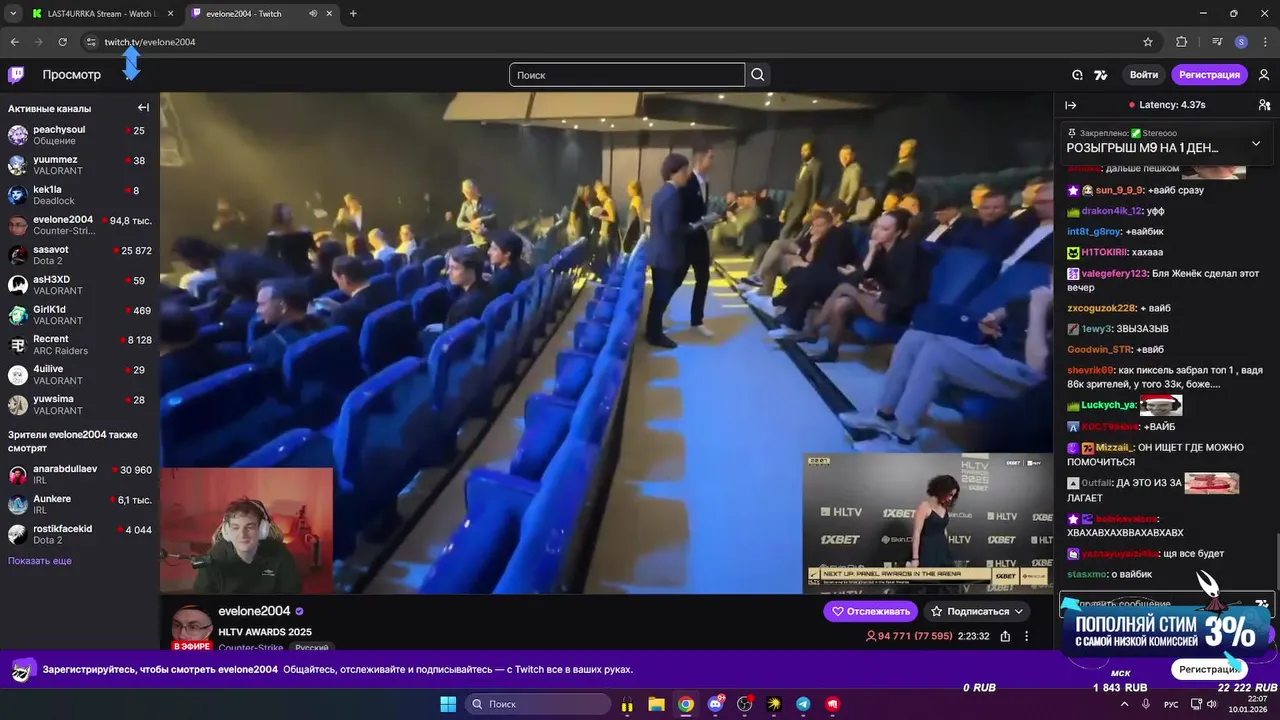Click username shevrik69 in chat
The image size is (1280, 720).
point(1090,370)
